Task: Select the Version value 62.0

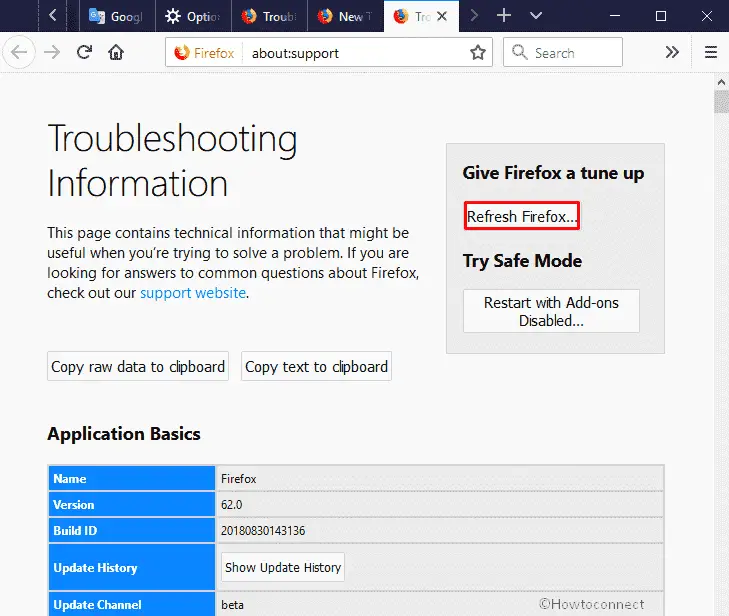Action: [232, 504]
